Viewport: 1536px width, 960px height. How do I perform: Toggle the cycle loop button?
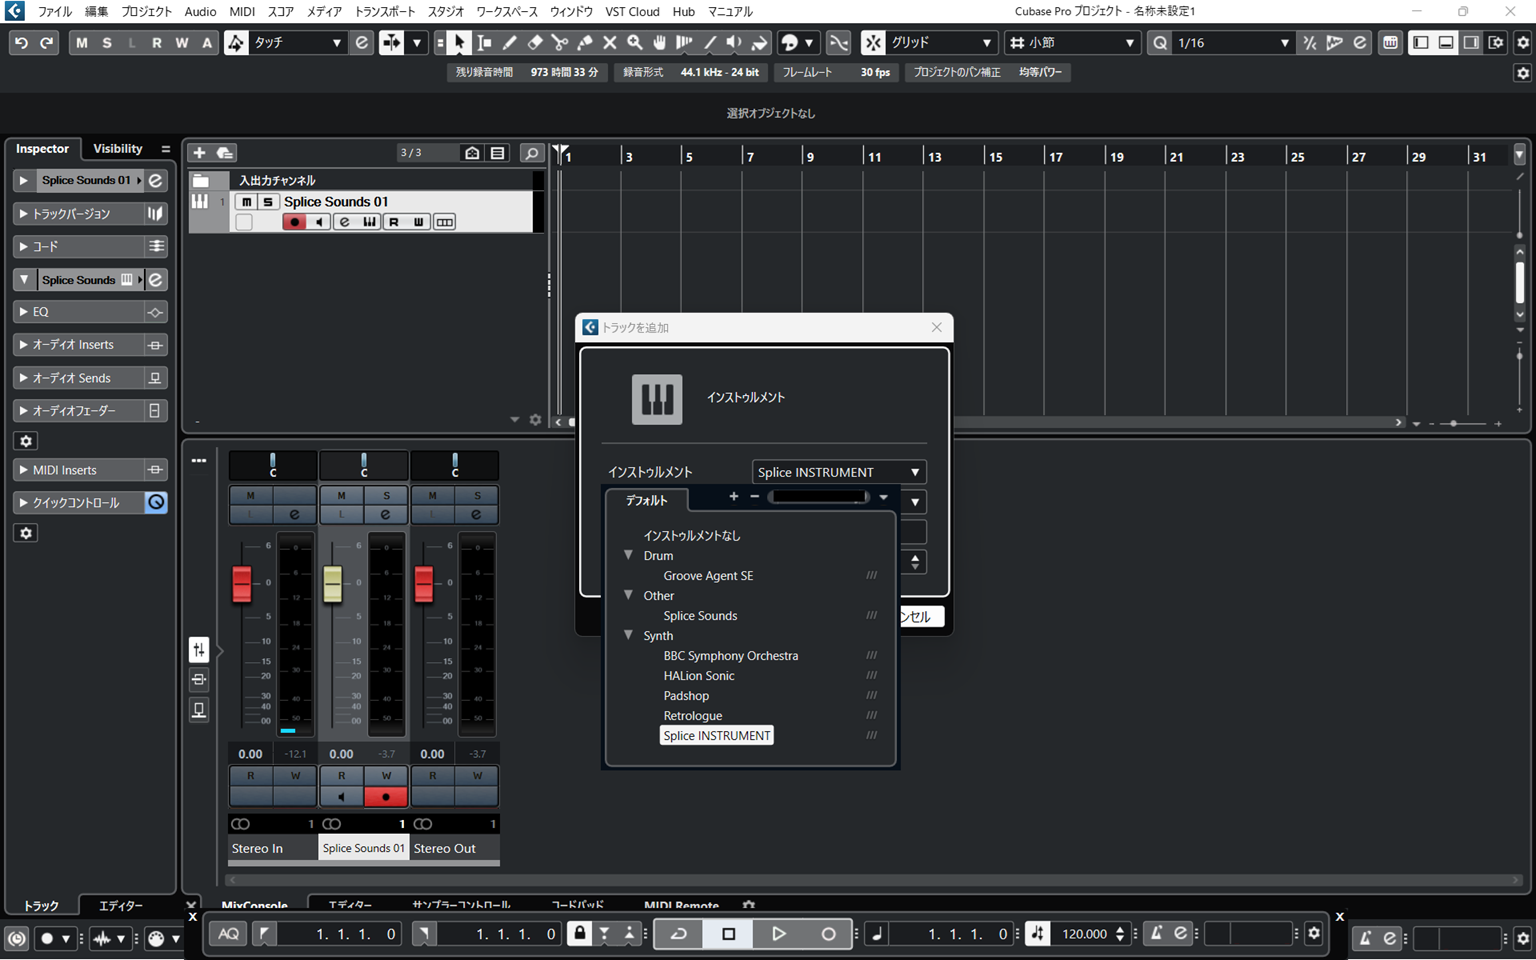[x=679, y=934]
